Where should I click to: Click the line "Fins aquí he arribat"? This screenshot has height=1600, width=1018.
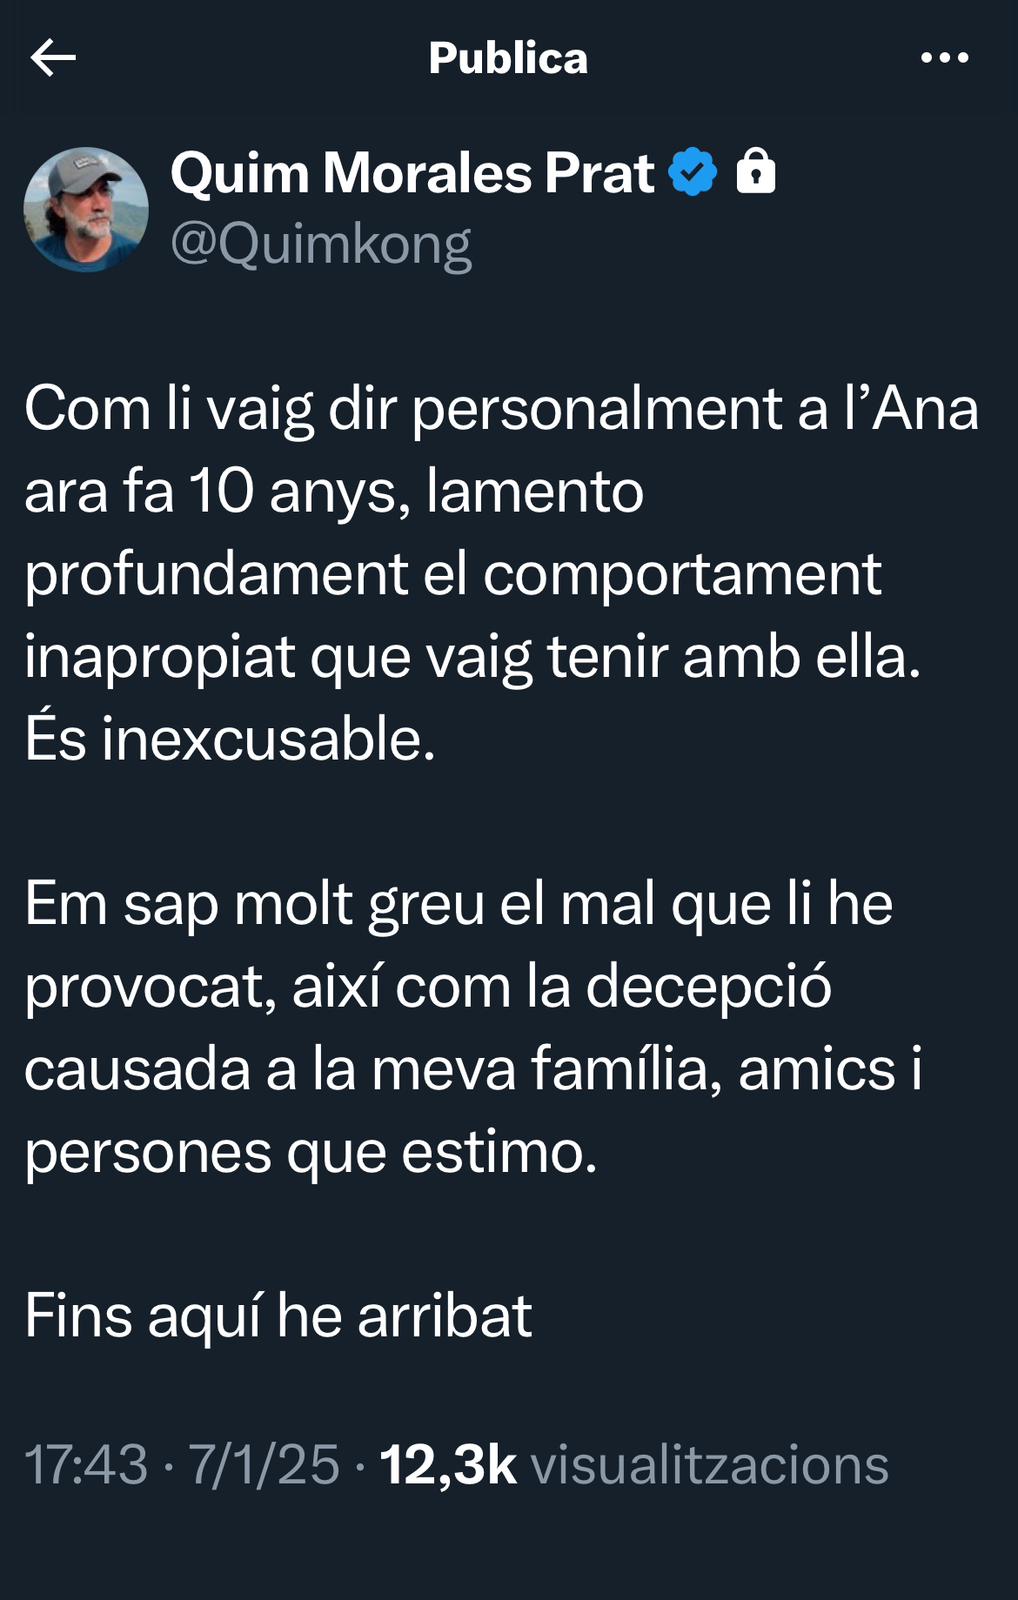coord(278,1315)
